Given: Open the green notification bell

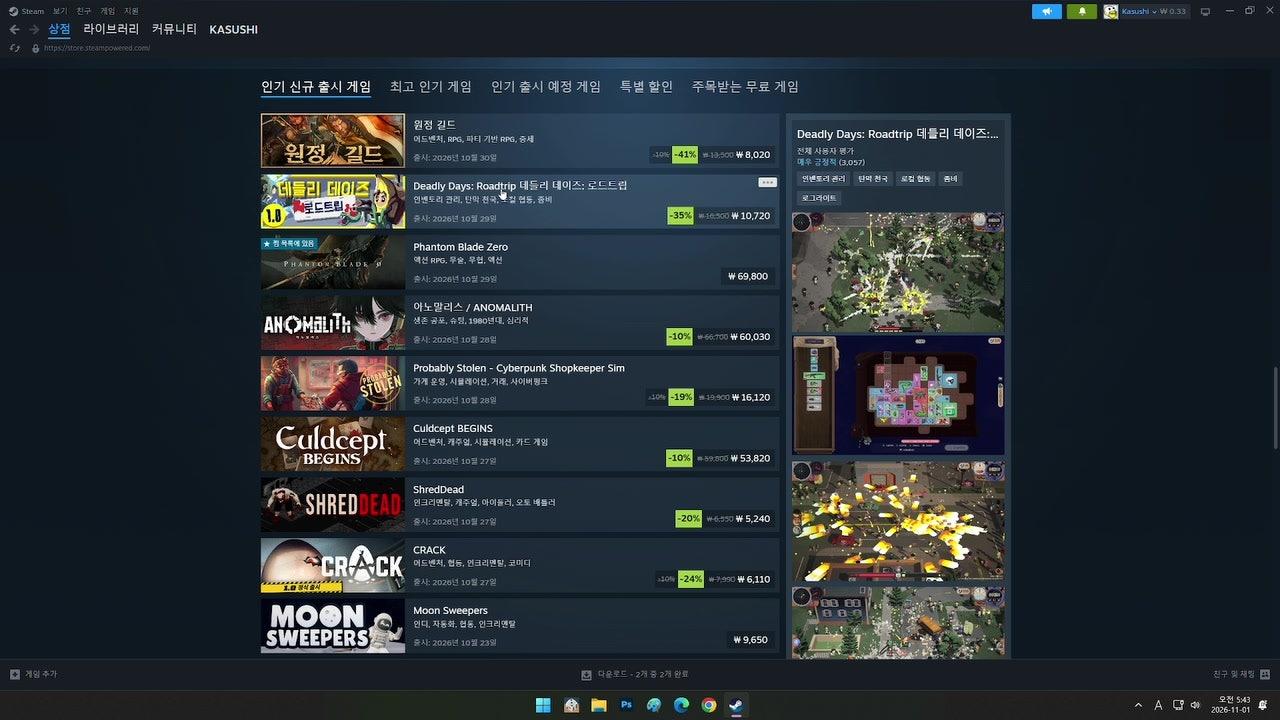Looking at the screenshot, I should point(1082,11).
